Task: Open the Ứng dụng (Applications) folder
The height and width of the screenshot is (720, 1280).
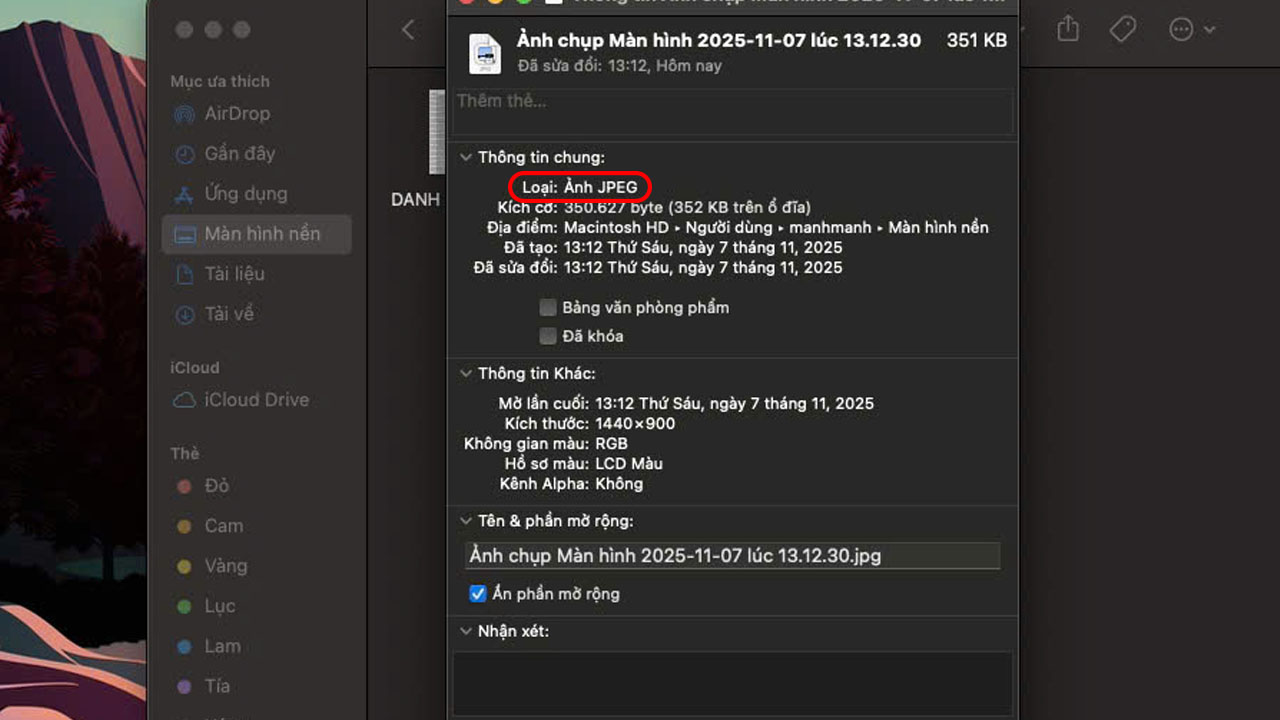Action: pos(245,194)
